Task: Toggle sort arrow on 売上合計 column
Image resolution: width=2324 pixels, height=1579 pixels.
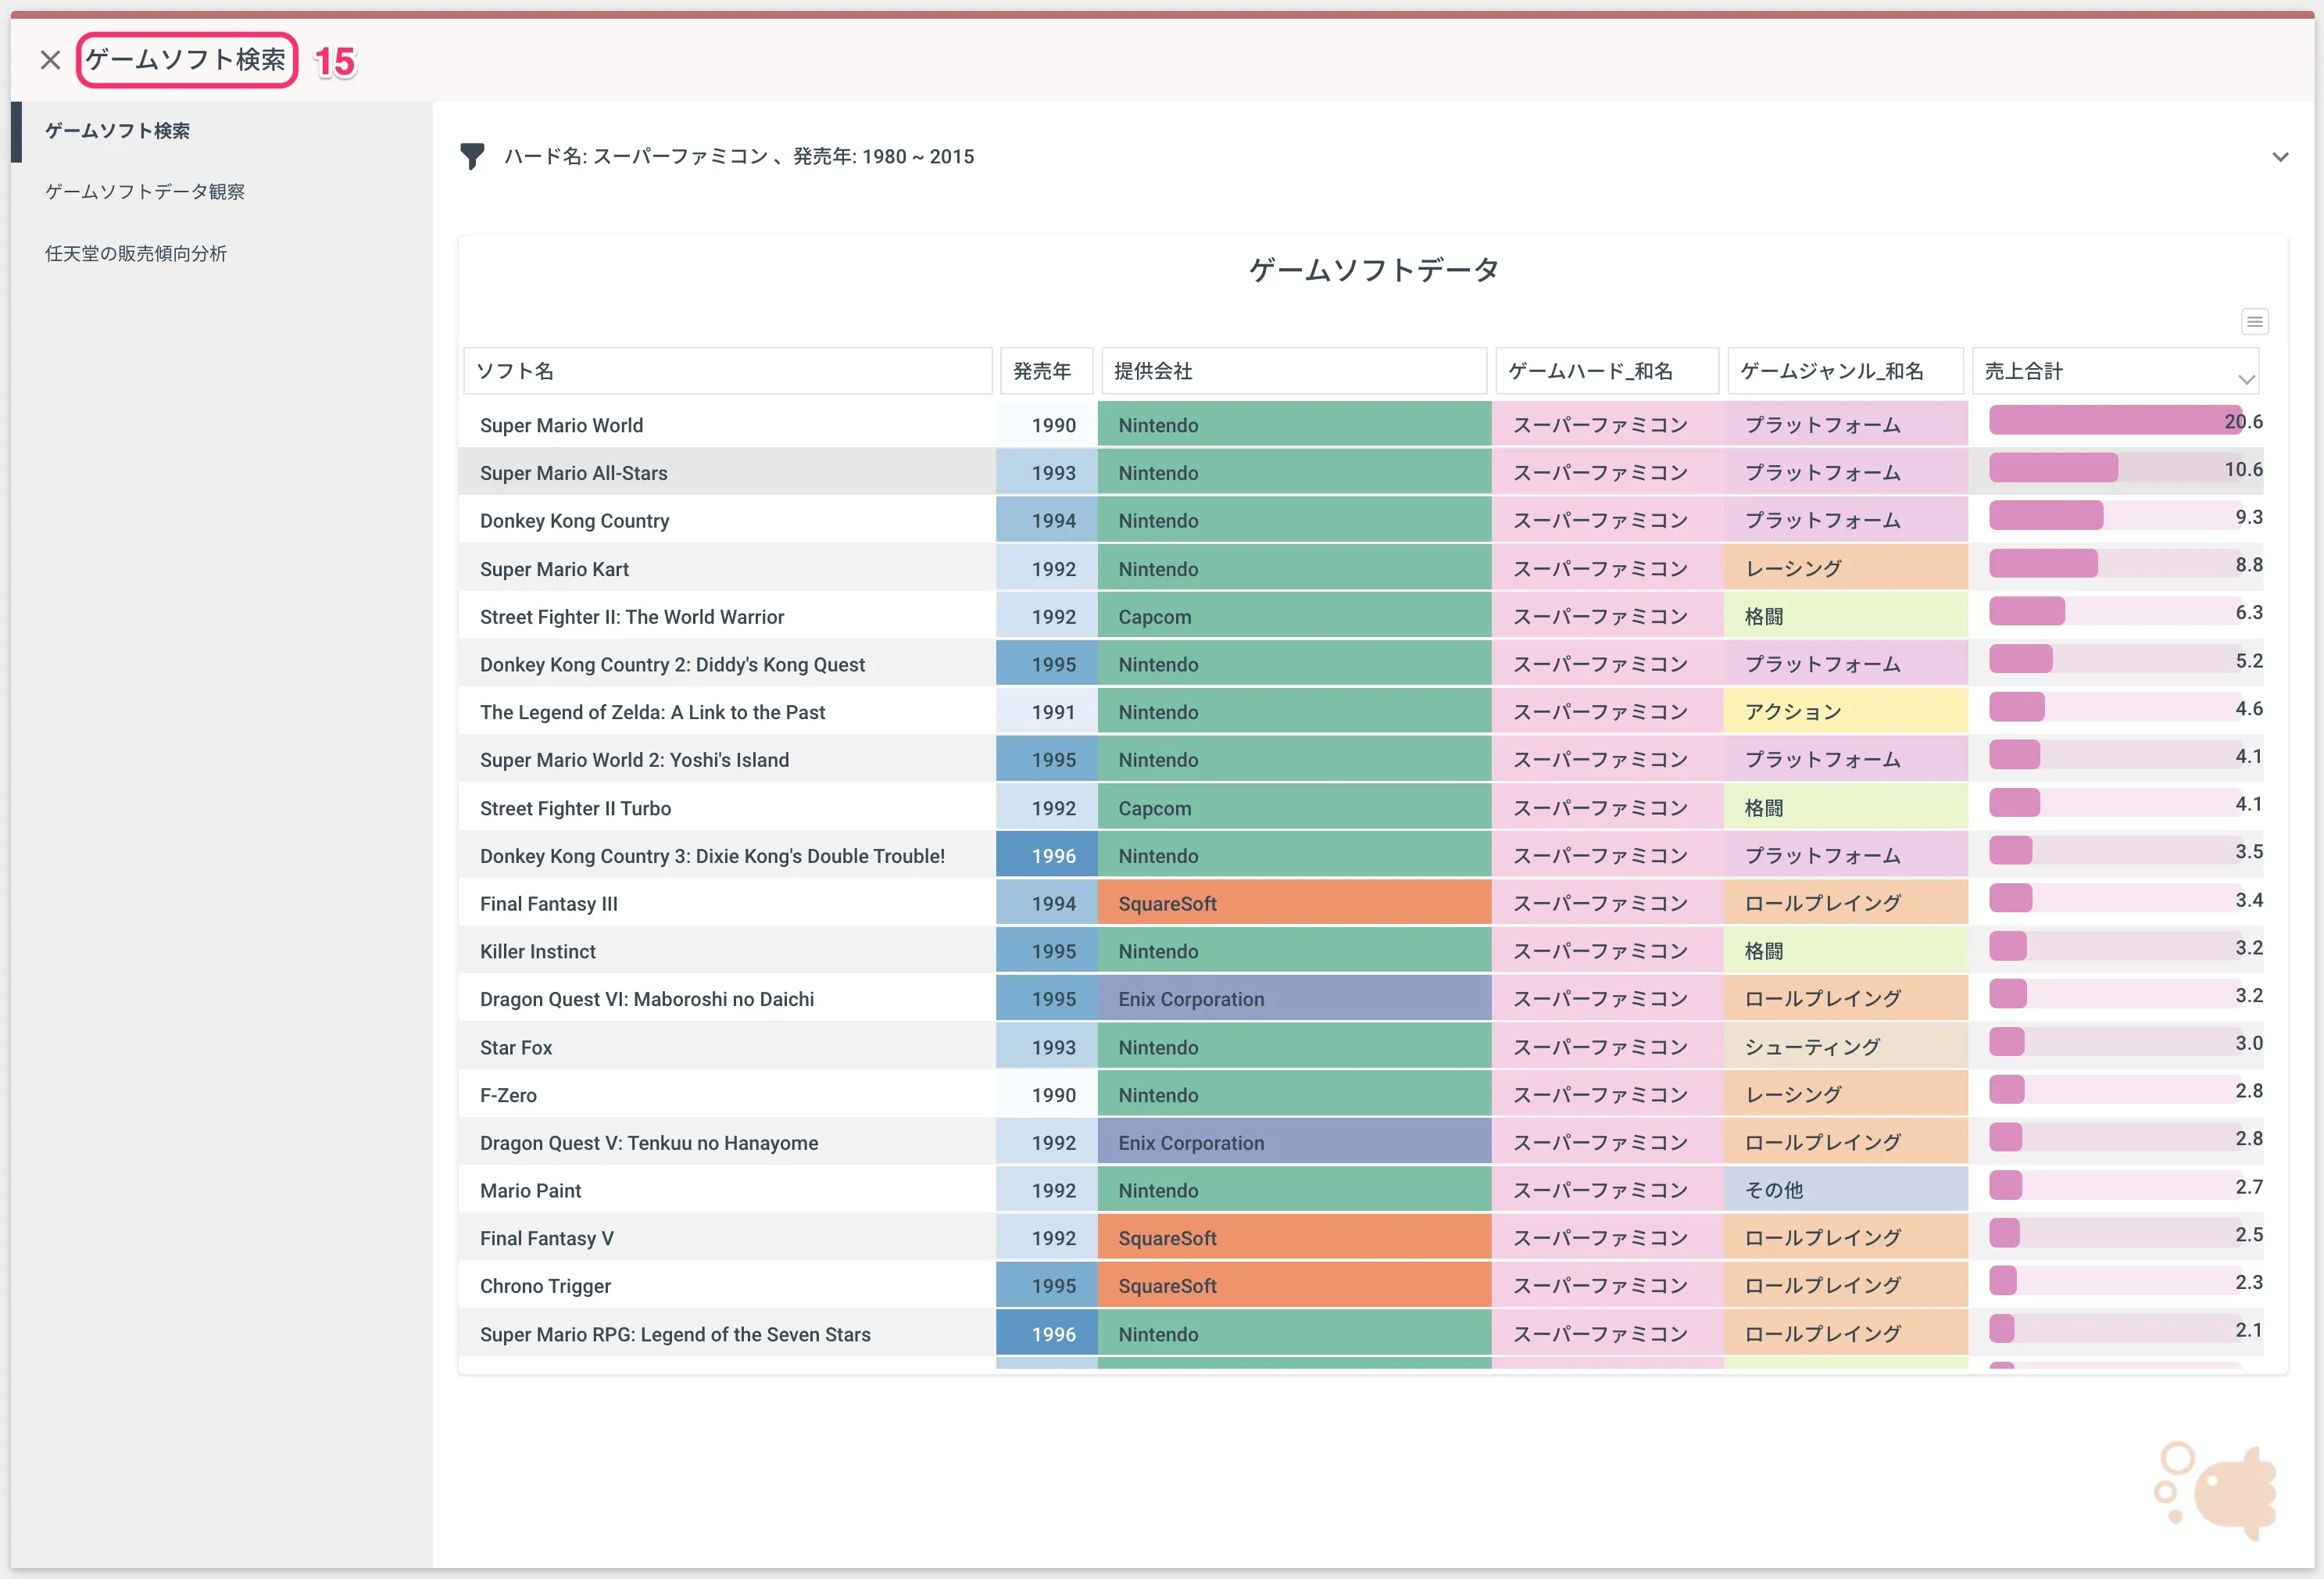Action: point(2246,379)
